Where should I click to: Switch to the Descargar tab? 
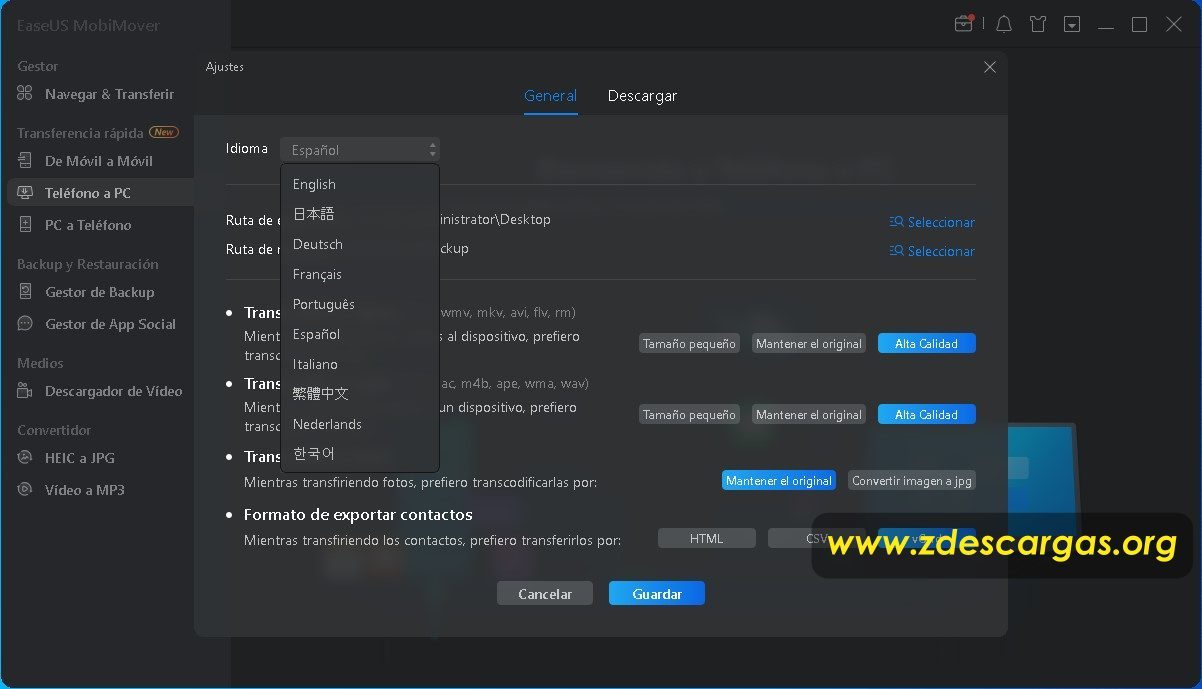tap(642, 96)
